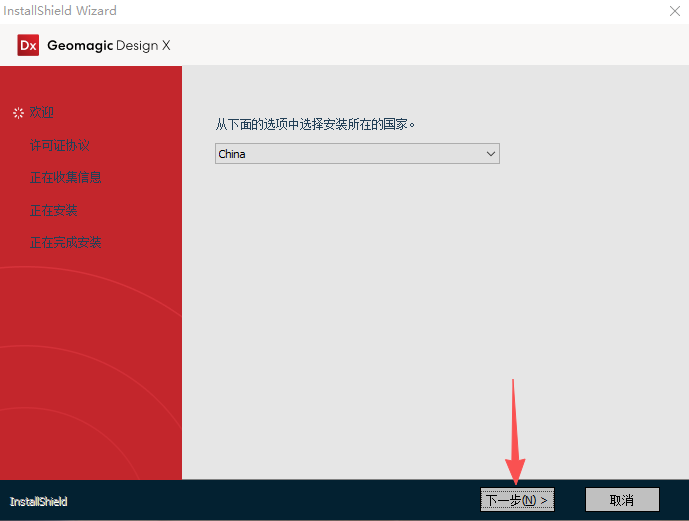This screenshot has height=521, width=689.
Task: Select the 许可证协议 step label
Action: point(60,145)
